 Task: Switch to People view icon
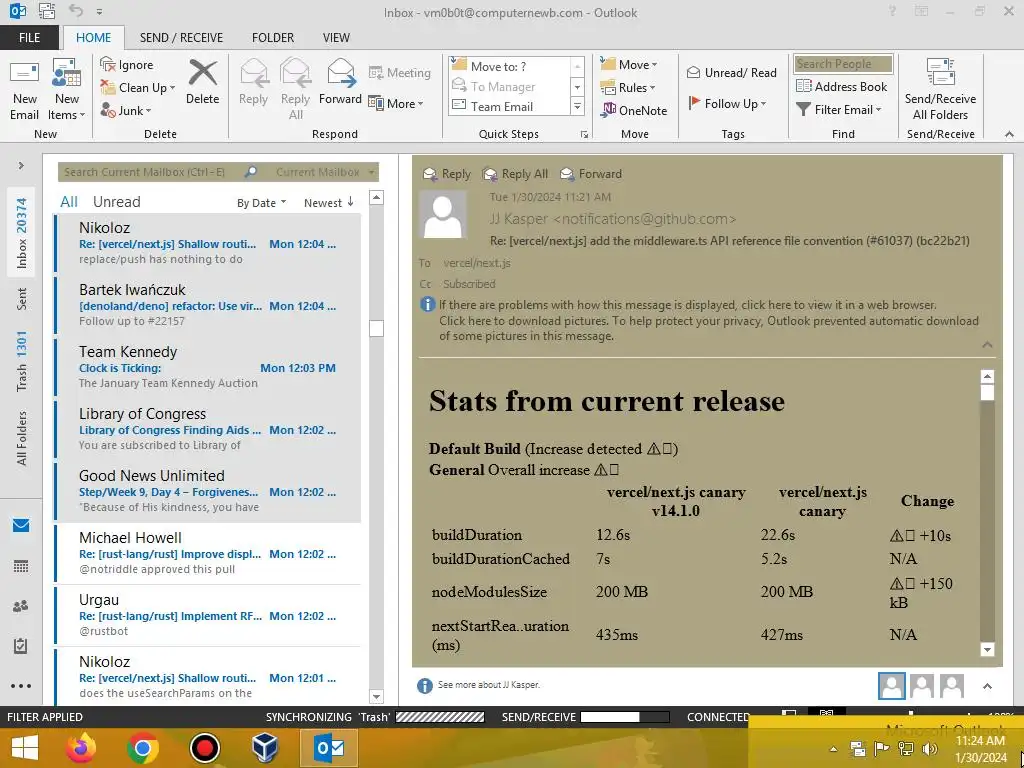(21, 606)
